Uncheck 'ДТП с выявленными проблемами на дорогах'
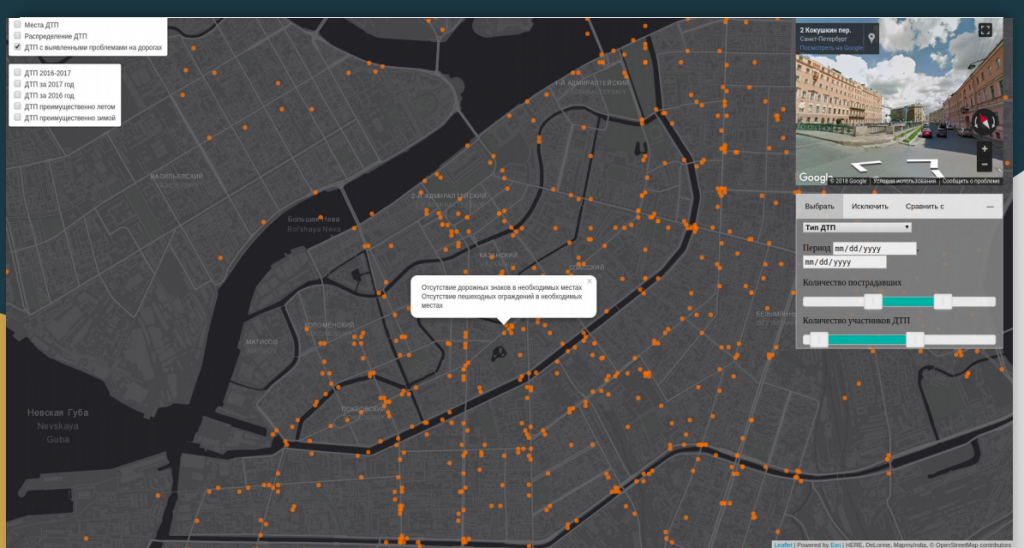This screenshot has width=1024, height=548. coord(17,47)
